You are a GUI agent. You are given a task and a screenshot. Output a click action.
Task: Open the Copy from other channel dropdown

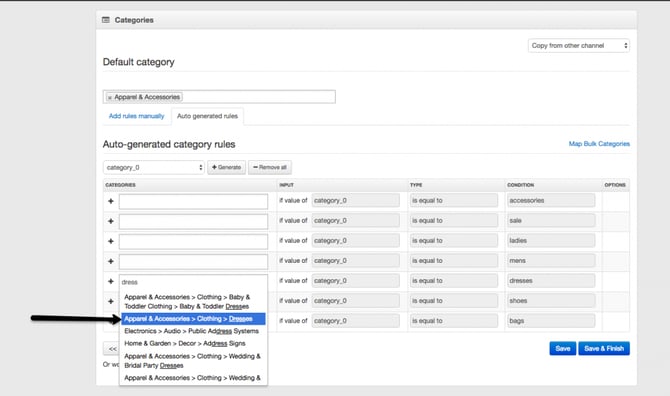[x=579, y=46]
